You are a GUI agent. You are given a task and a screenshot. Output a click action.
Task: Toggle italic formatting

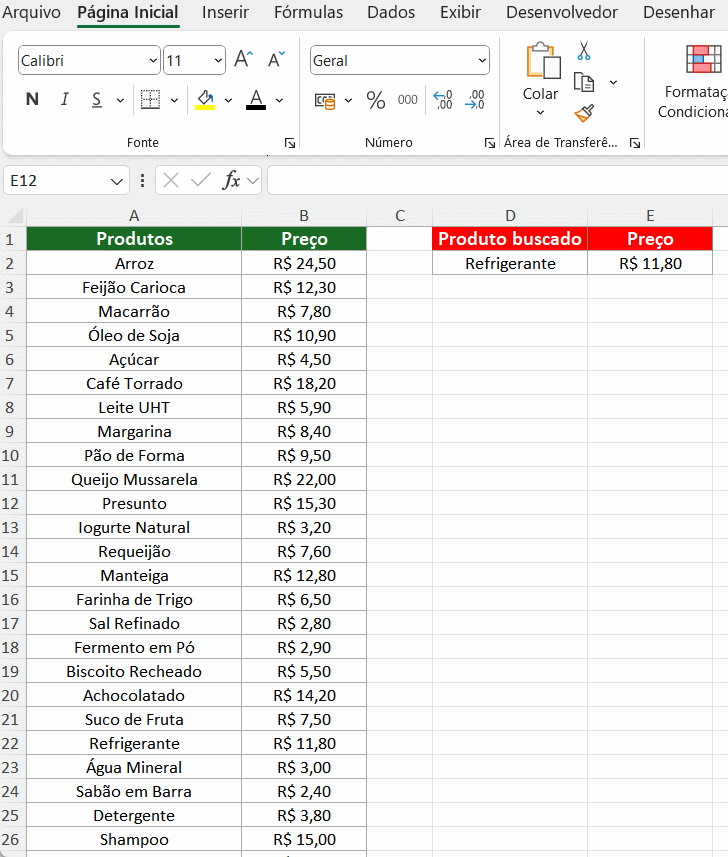[64, 99]
